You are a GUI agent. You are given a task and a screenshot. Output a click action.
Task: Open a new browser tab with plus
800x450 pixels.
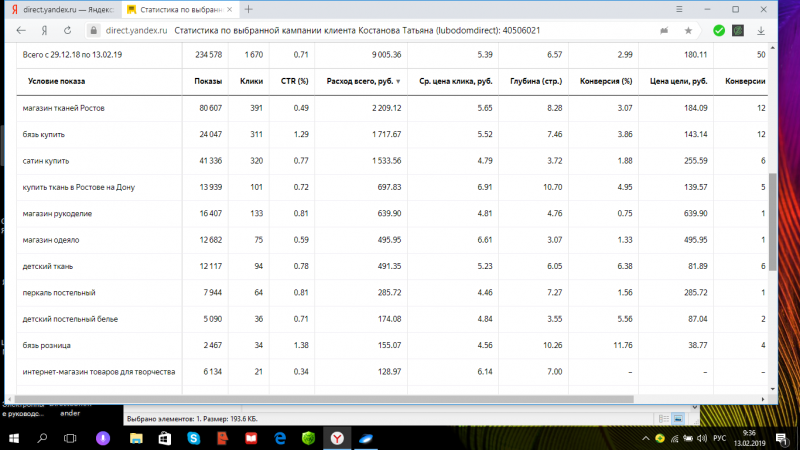tap(248, 9)
